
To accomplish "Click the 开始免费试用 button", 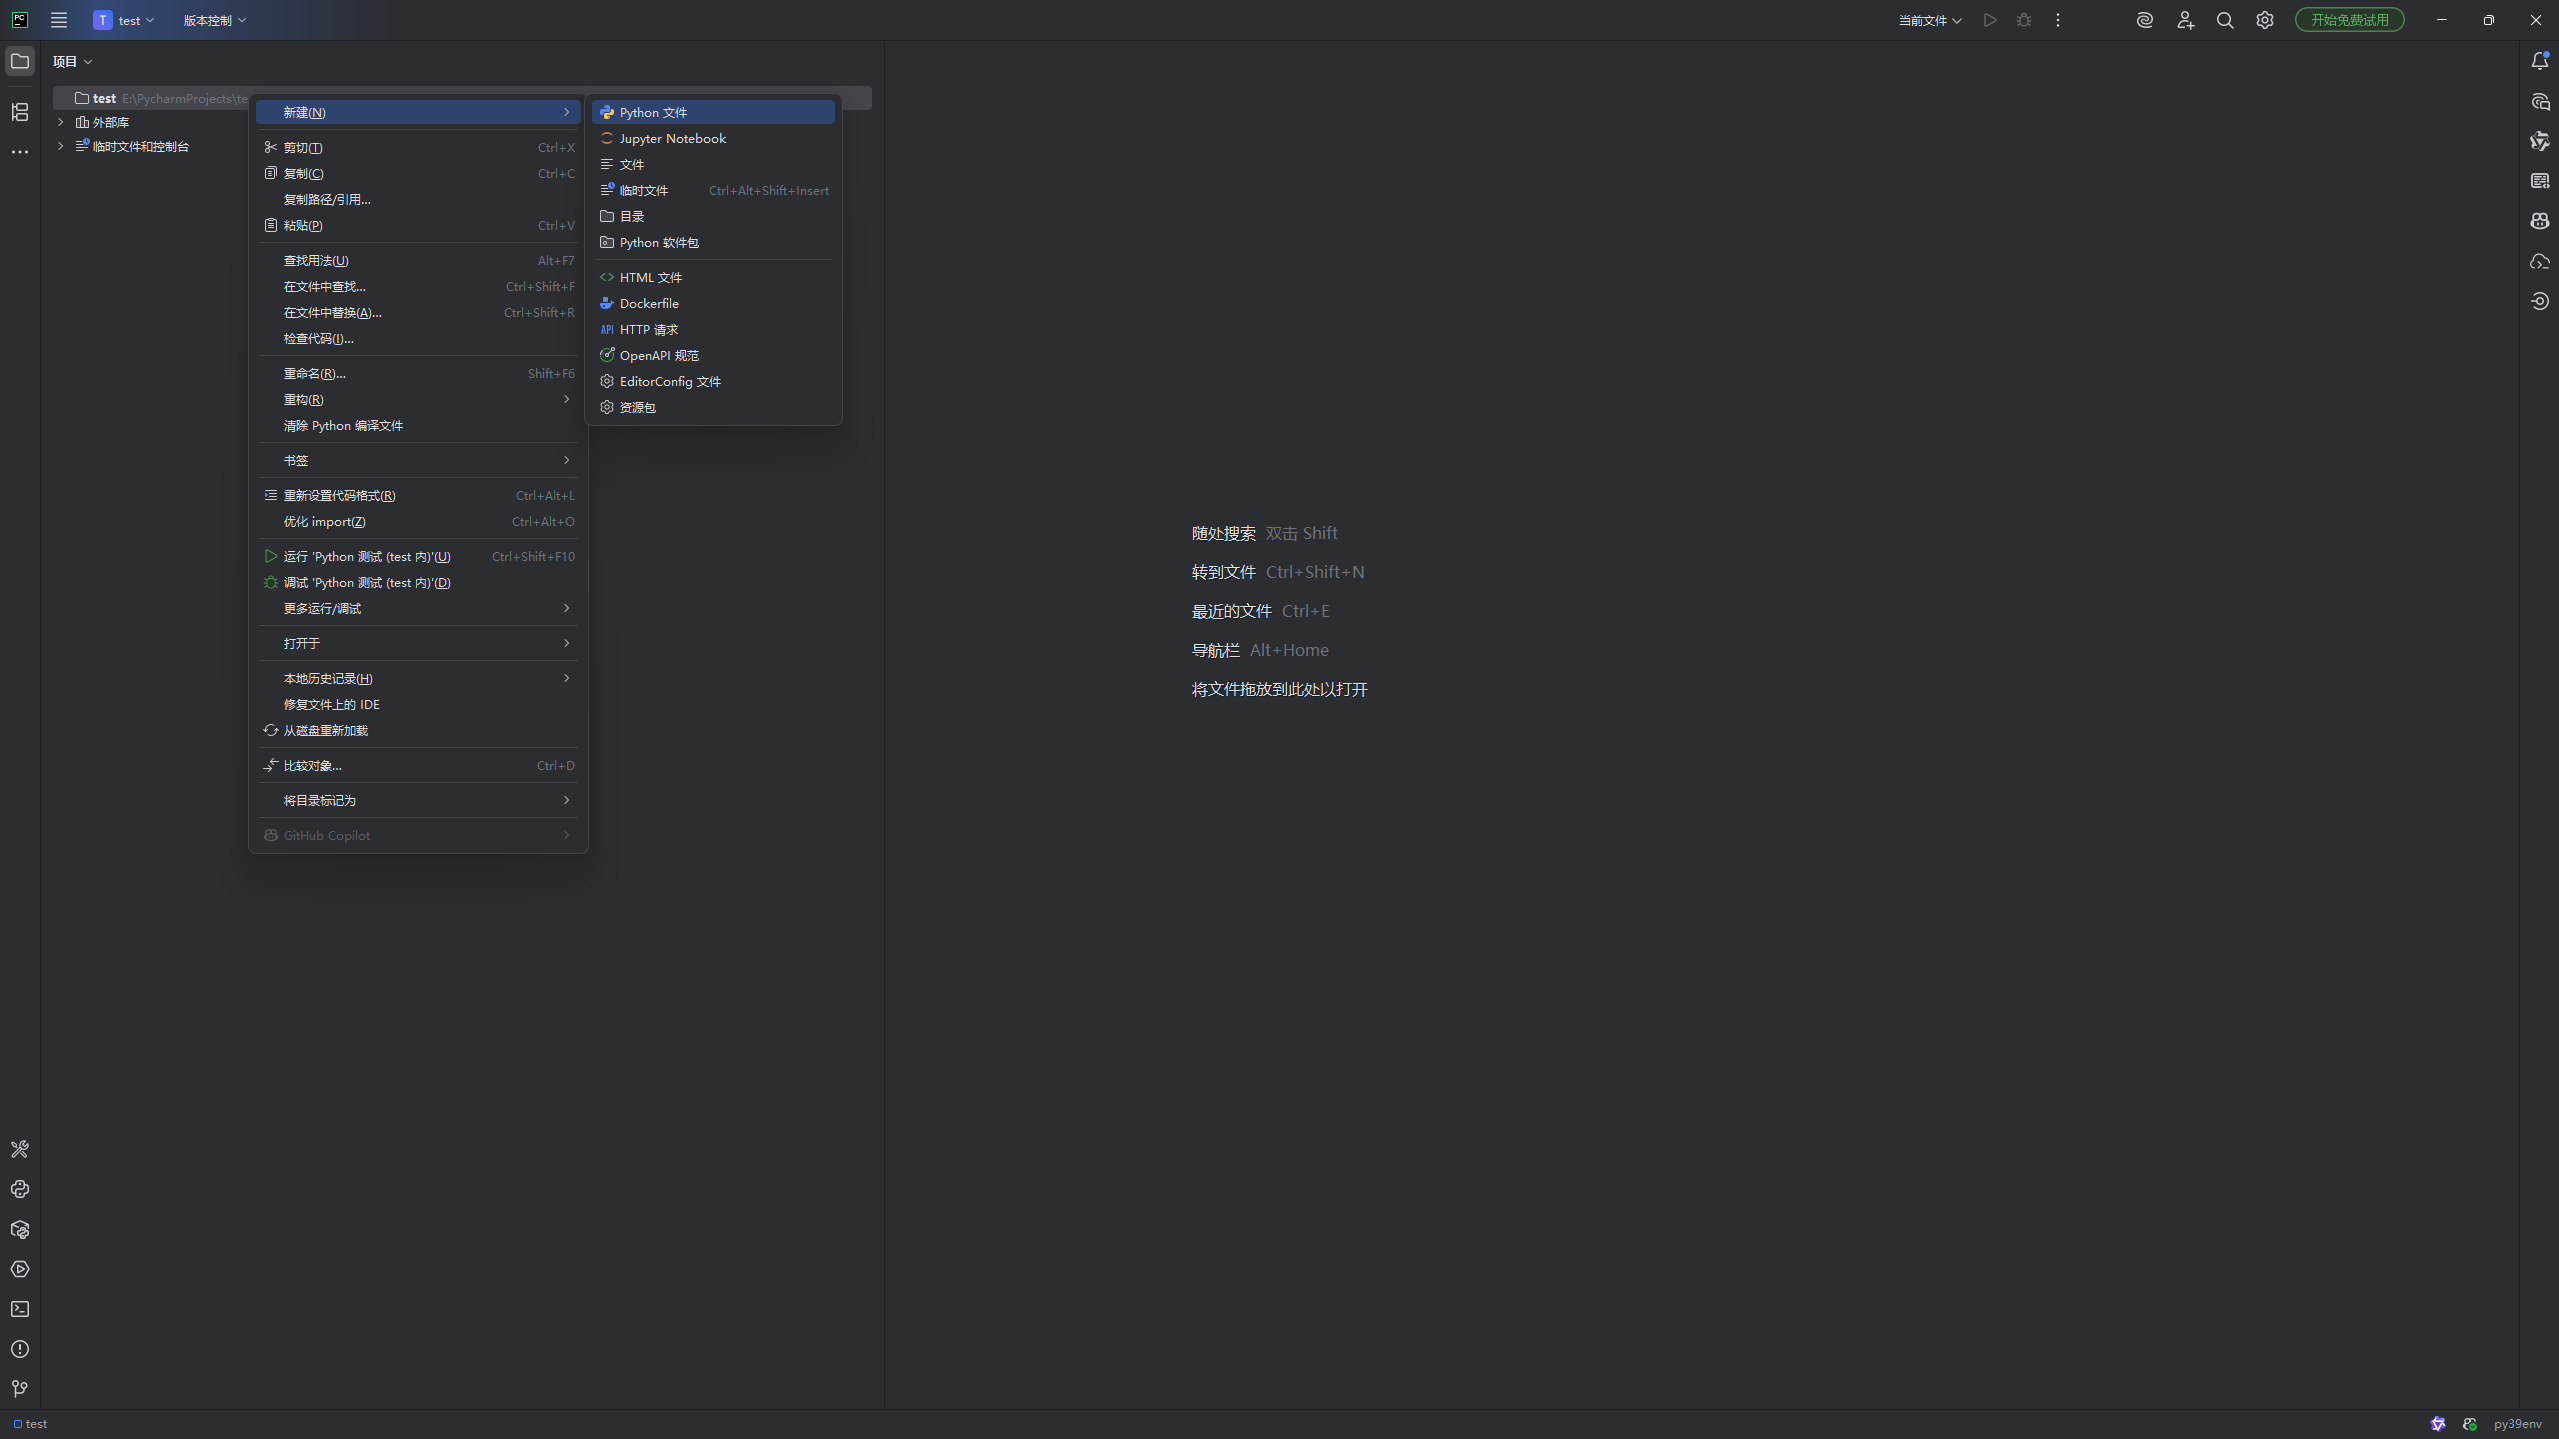I will 2349,20.
